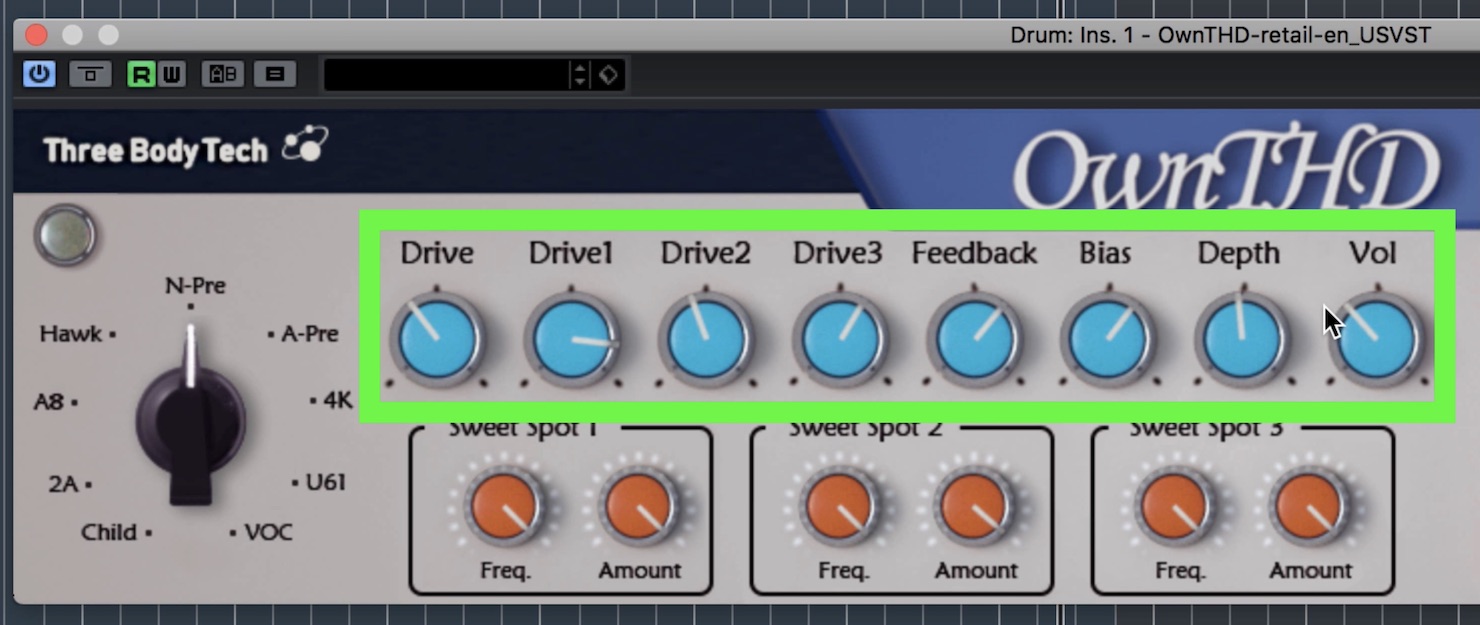The height and width of the screenshot is (625, 1480).
Task: Enable Write automation W button
Action: coord(172,74)
